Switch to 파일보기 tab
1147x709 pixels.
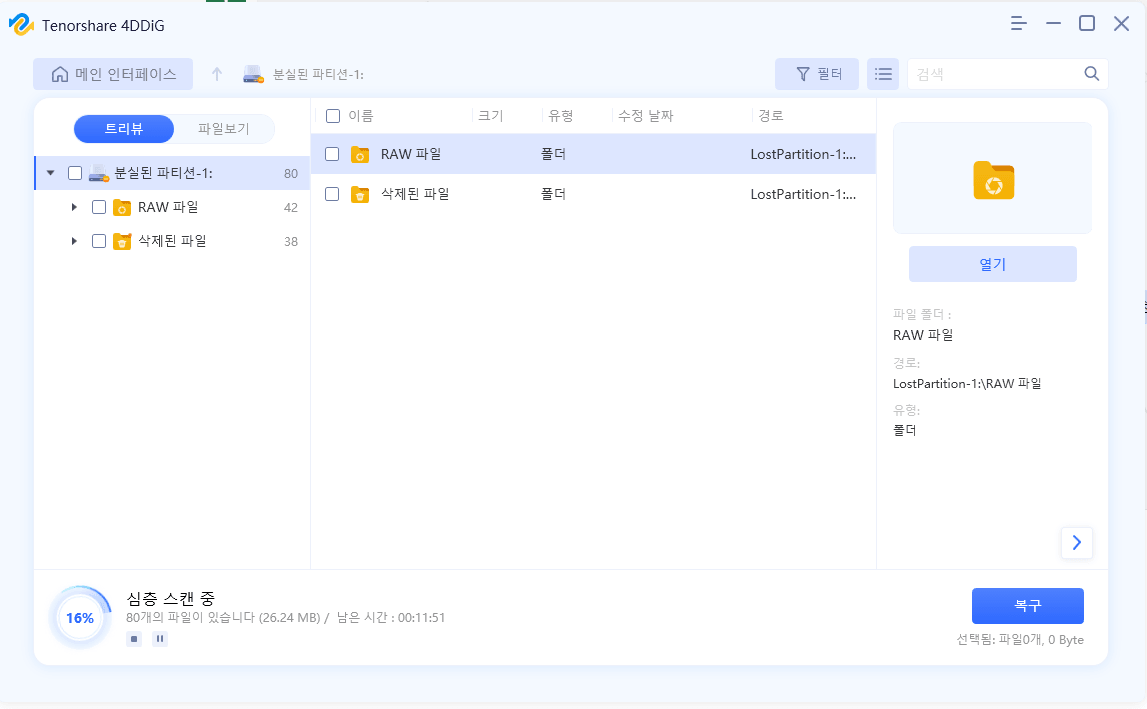coord(224,129)
